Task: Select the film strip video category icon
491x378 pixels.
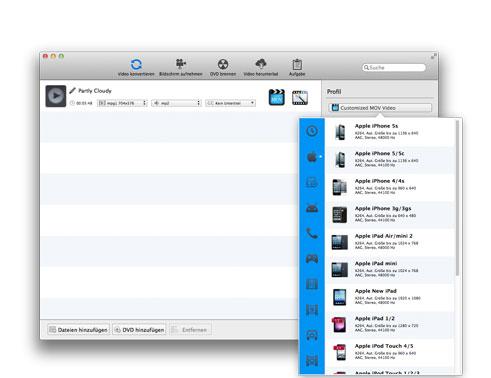Action: 312,284
